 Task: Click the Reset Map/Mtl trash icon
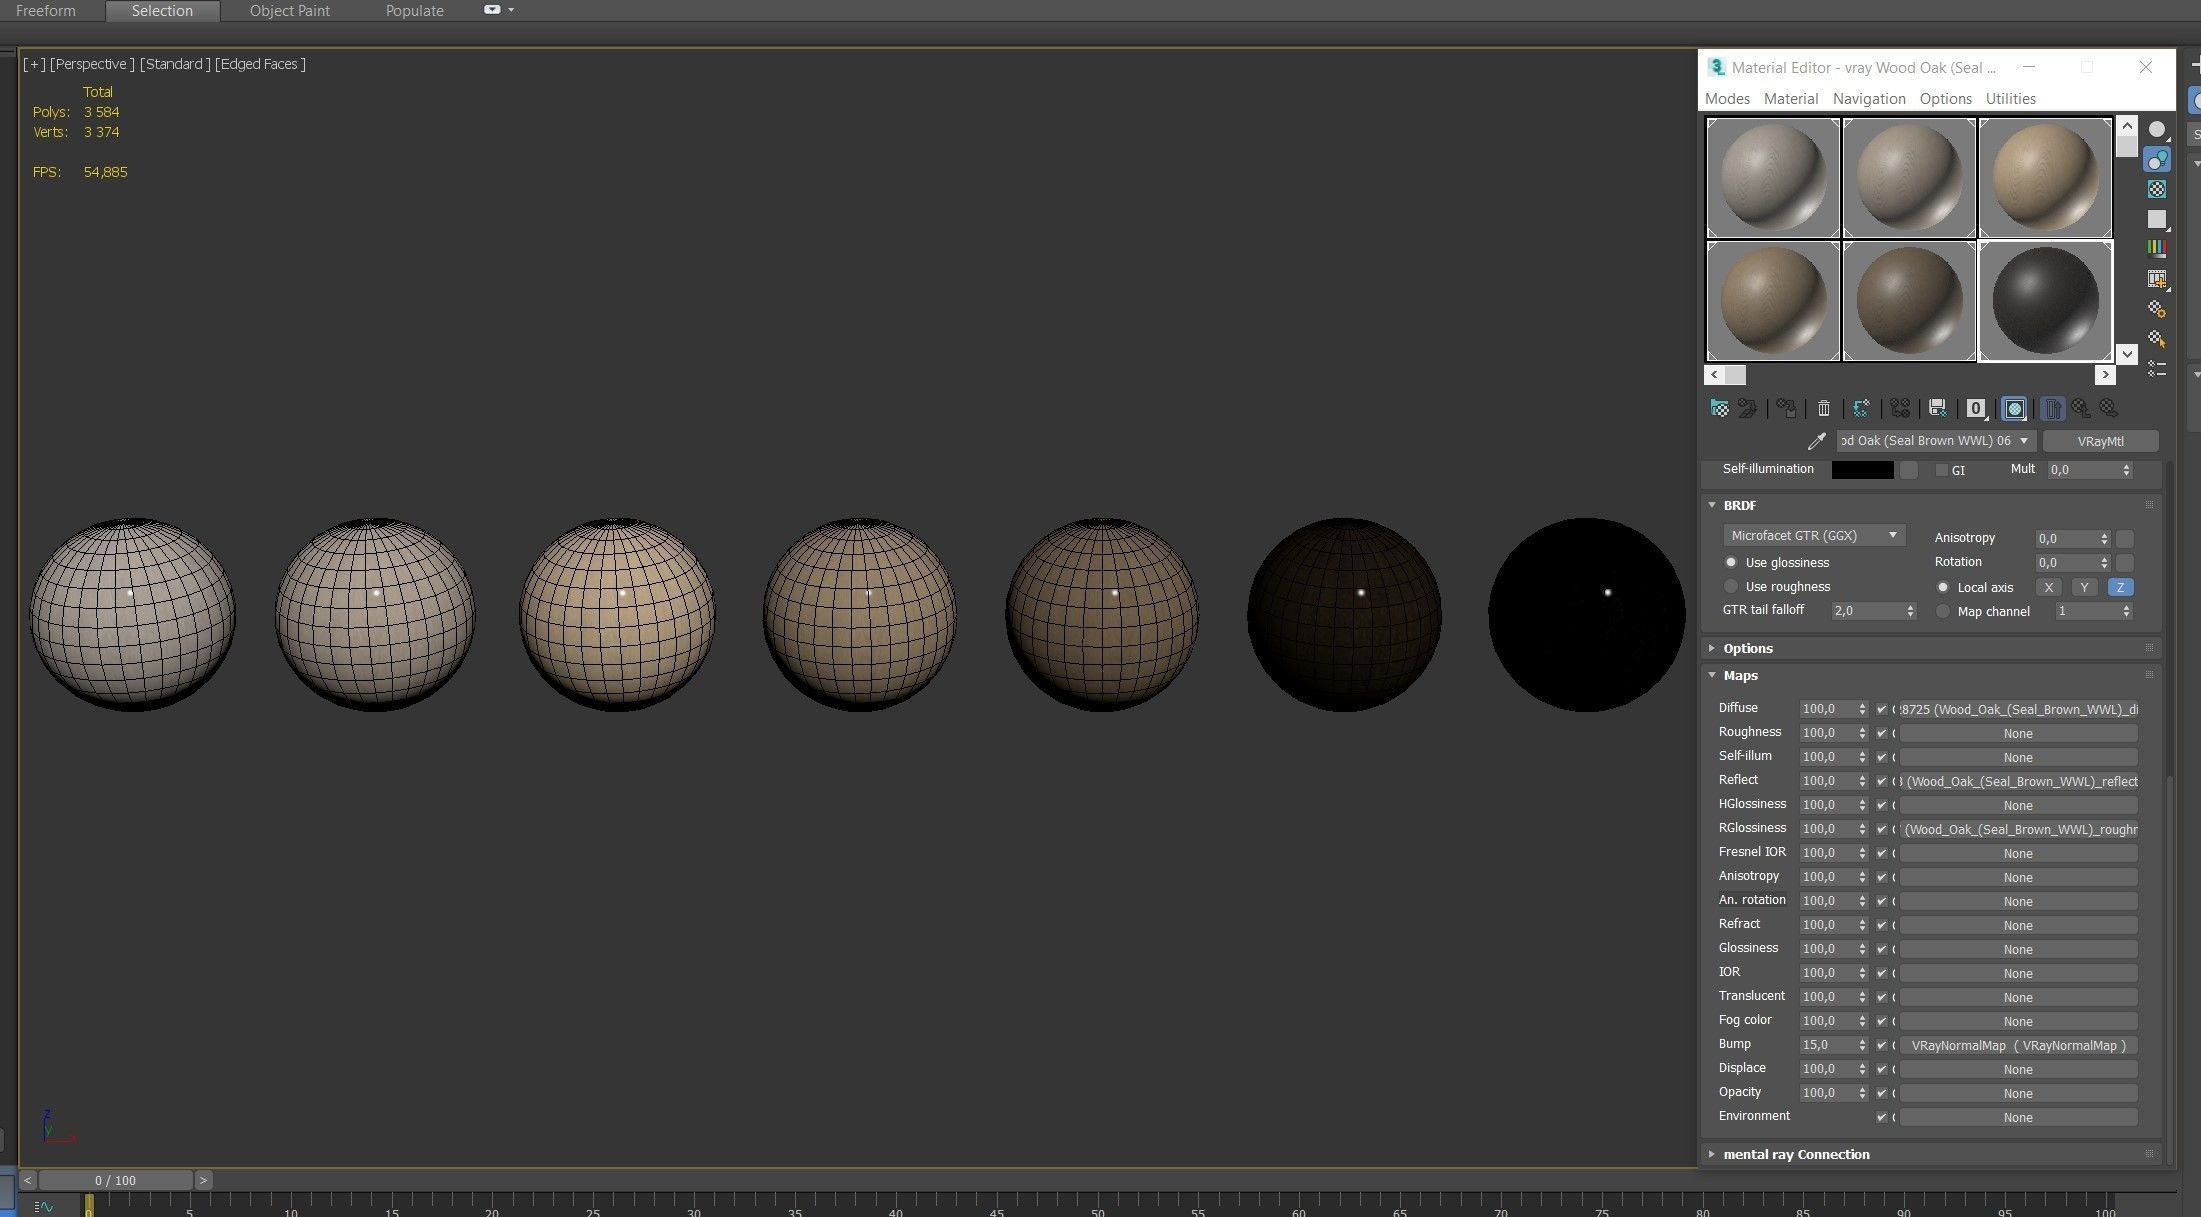[x=1823, y=408]
